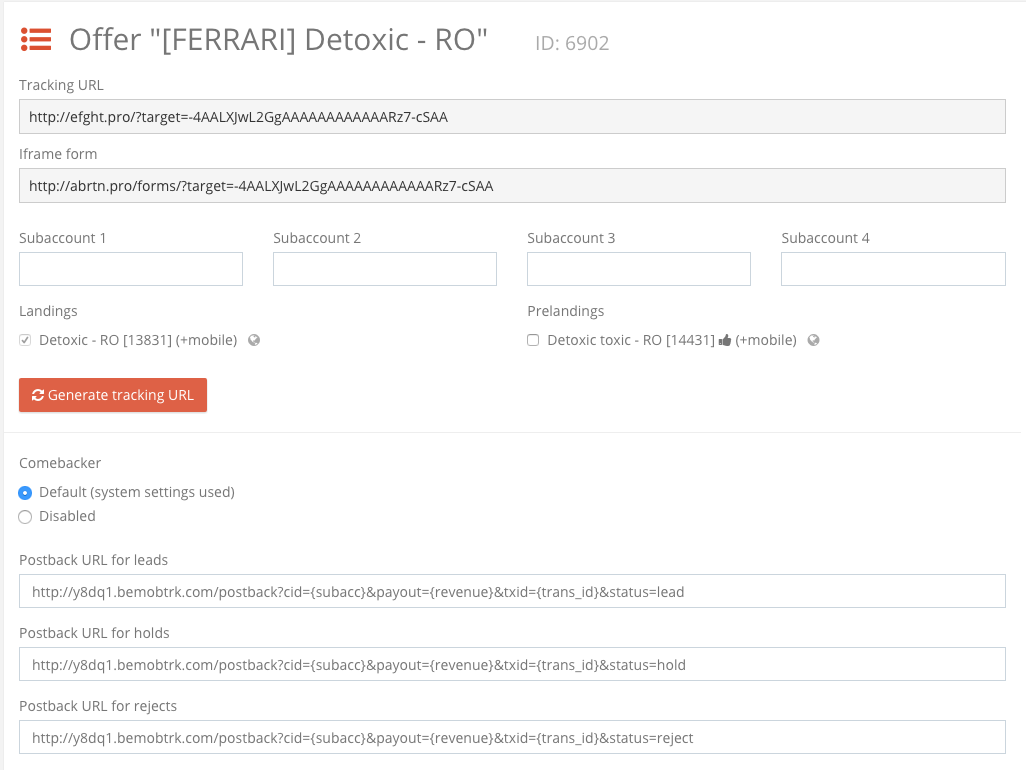1026x770 pixels.
Task: Focus the Subaccount 2 input
Action: [x=385, y=269]
